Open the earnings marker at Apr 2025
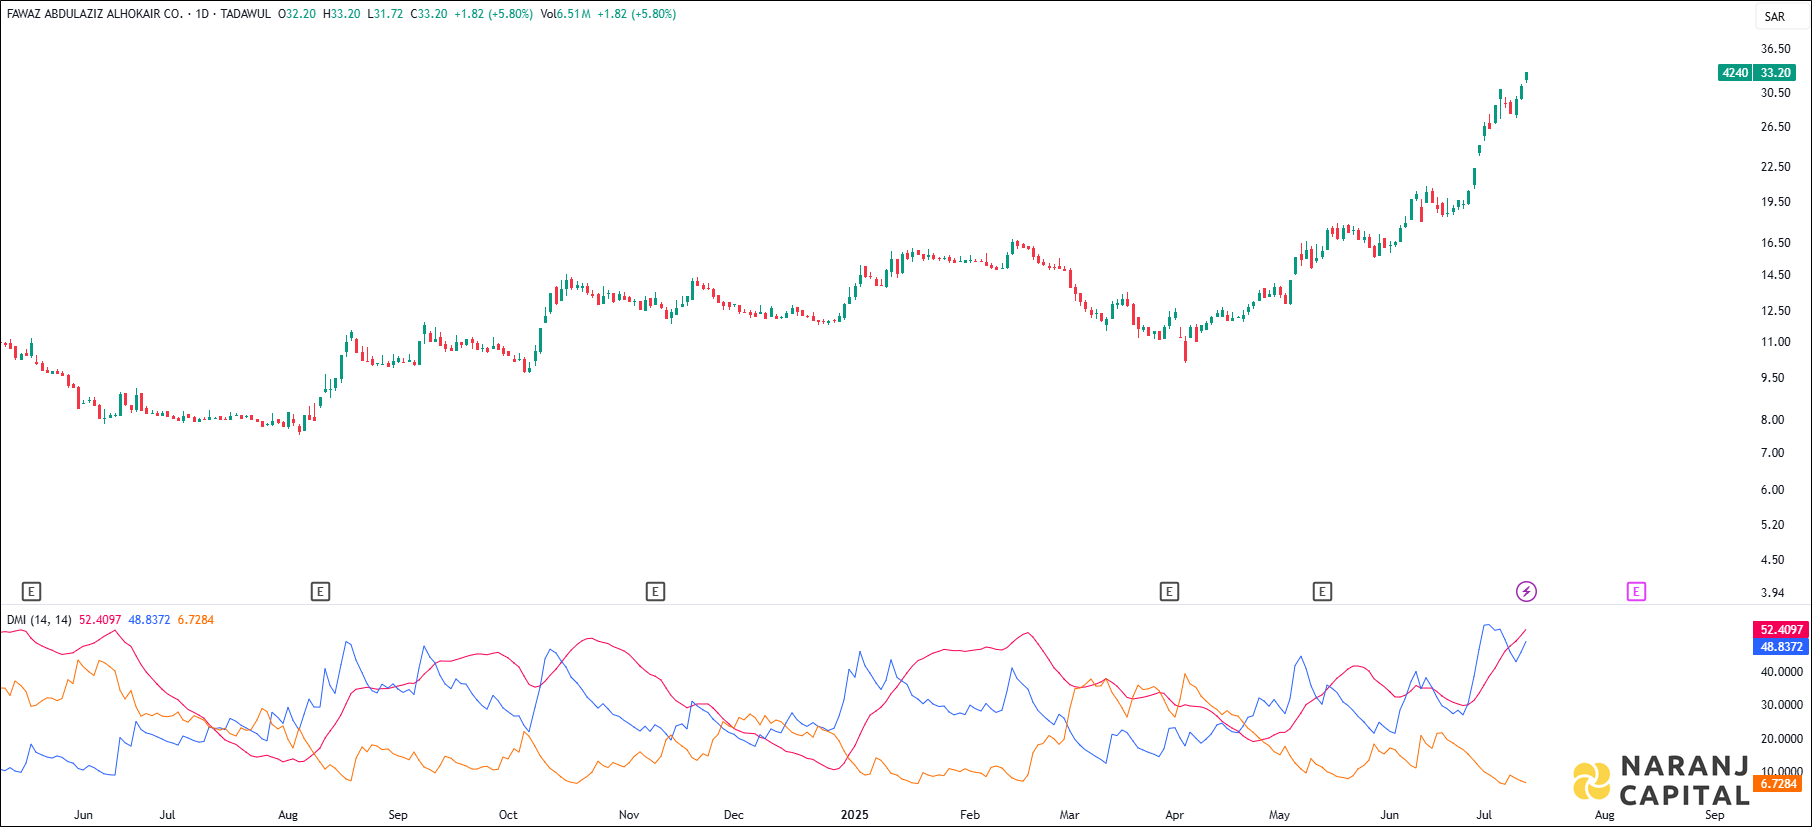 1169,592
